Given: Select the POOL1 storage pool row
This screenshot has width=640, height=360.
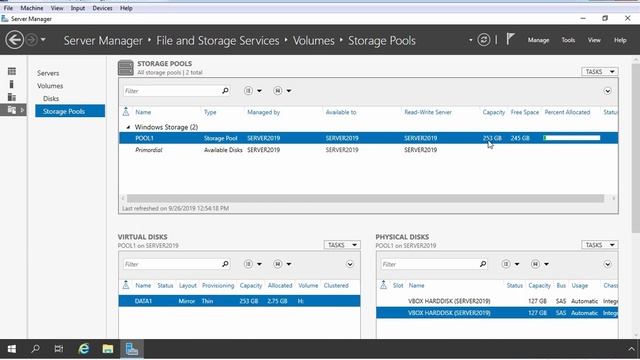Looking at the screenshot, I should tap(368, 138).
